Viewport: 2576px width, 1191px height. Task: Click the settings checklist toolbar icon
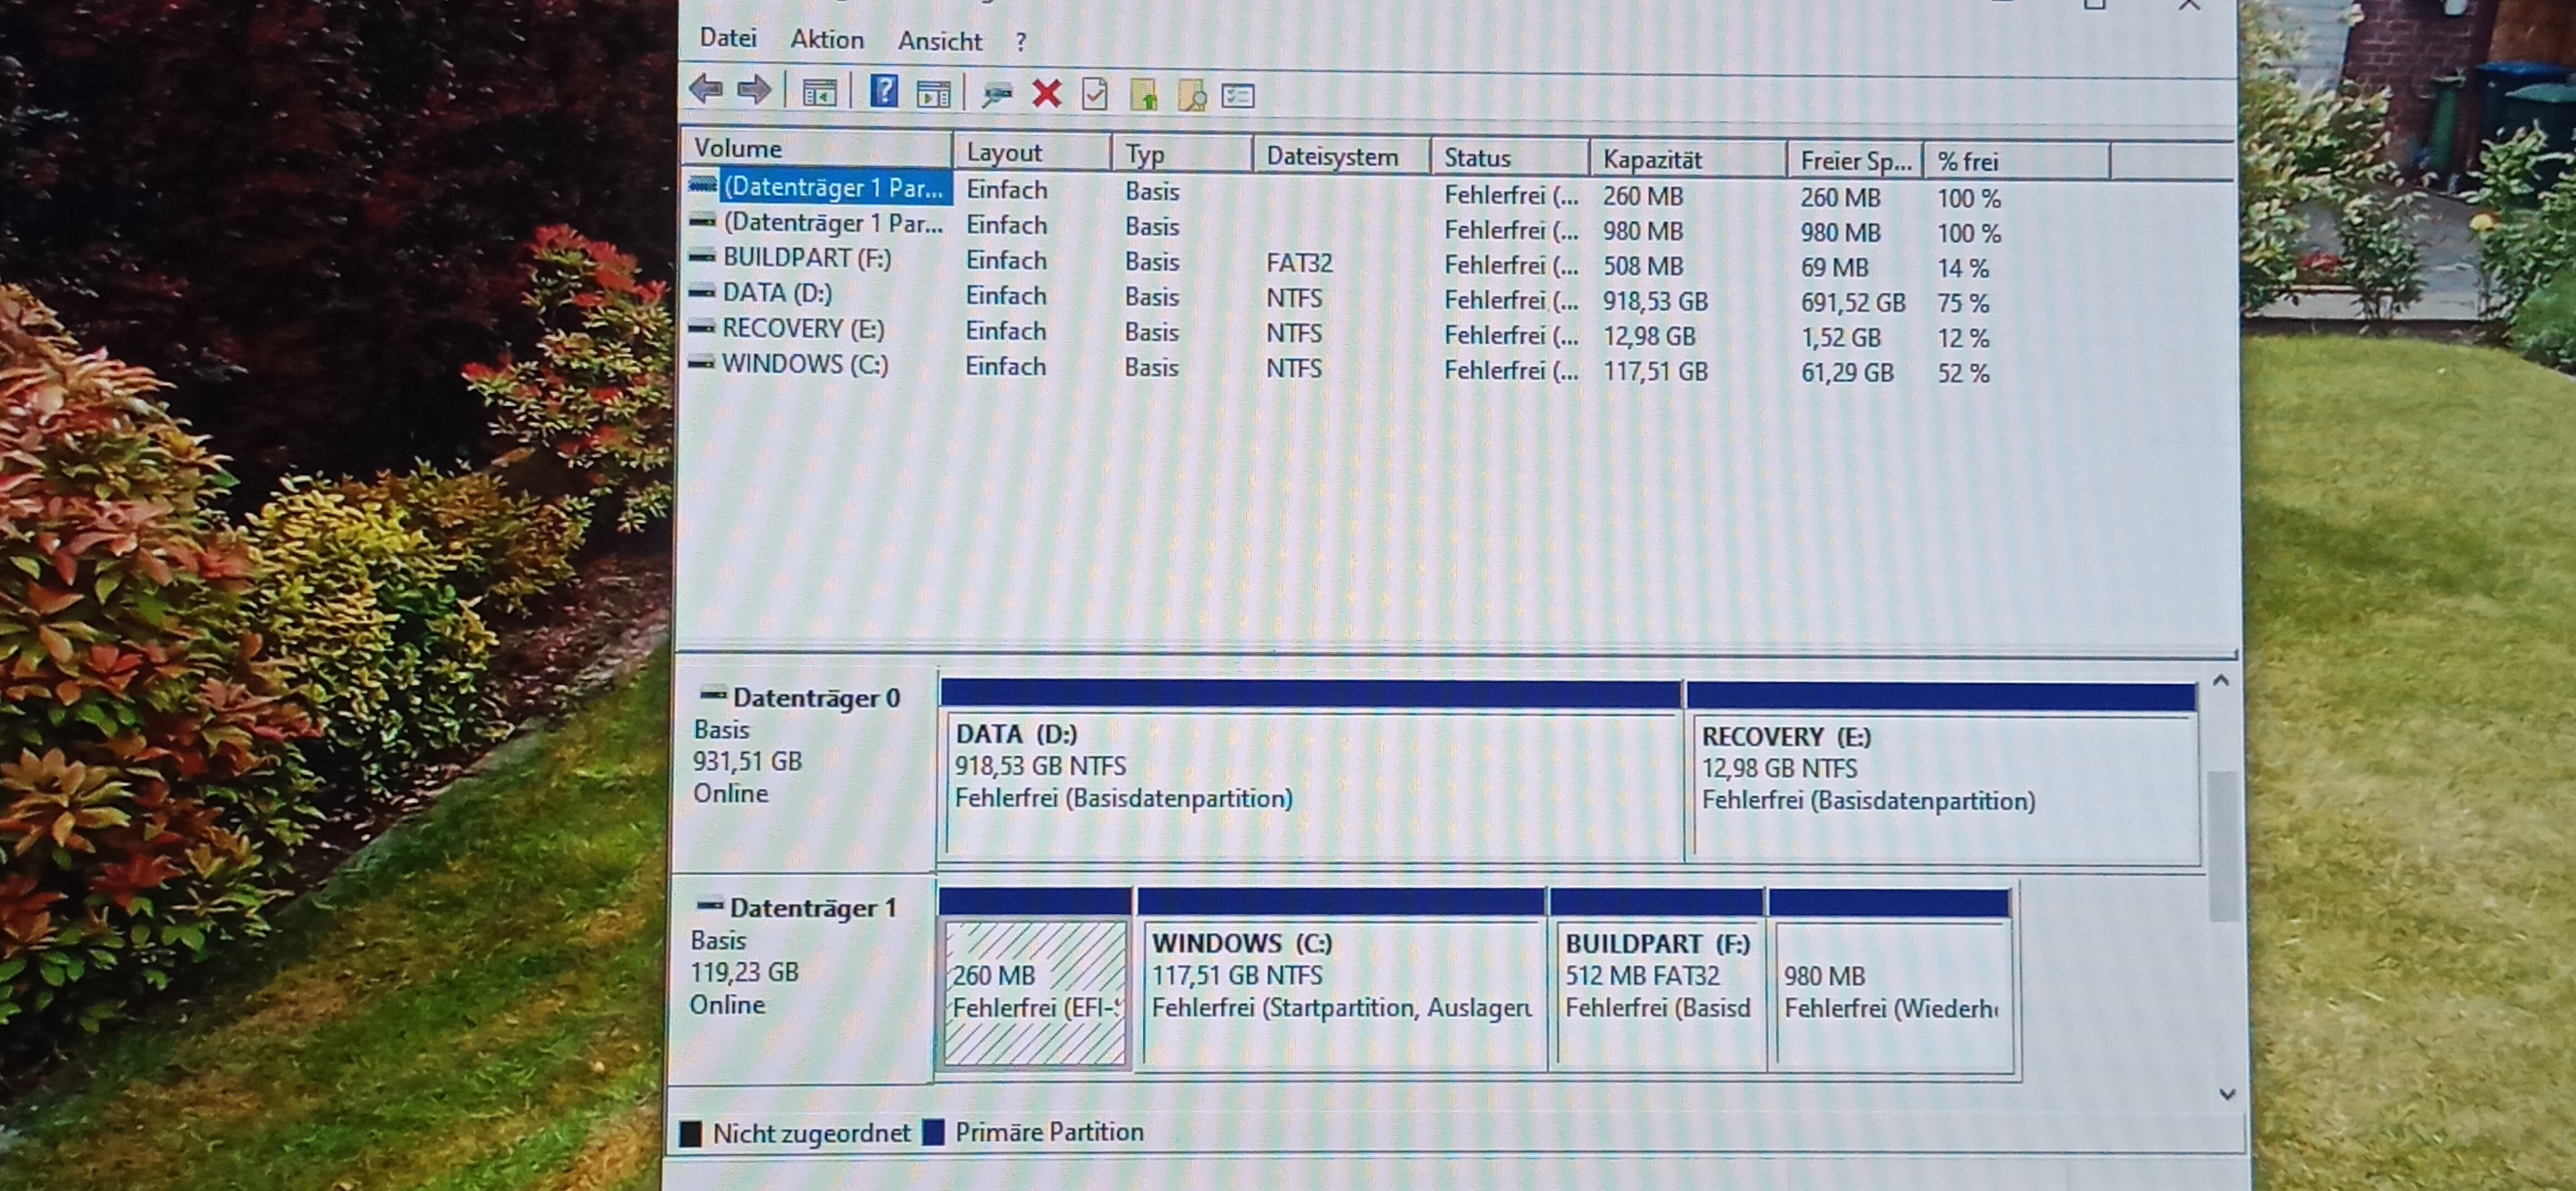coord(1238,96)
